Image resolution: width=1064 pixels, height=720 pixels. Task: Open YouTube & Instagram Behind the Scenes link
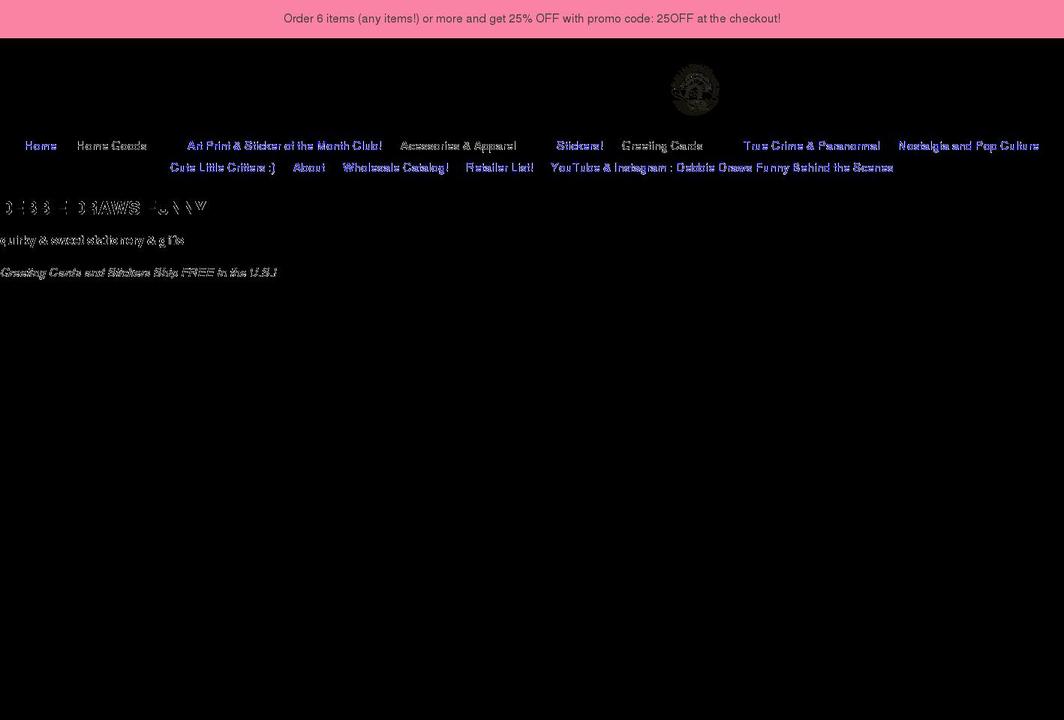(x=722, y=168)
